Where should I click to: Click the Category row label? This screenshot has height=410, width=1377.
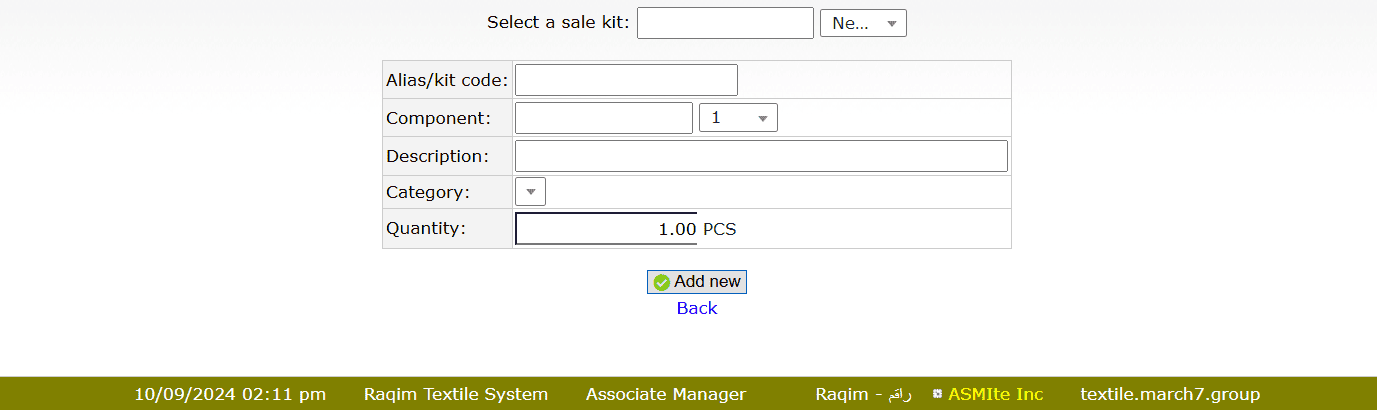pos(428,192)
